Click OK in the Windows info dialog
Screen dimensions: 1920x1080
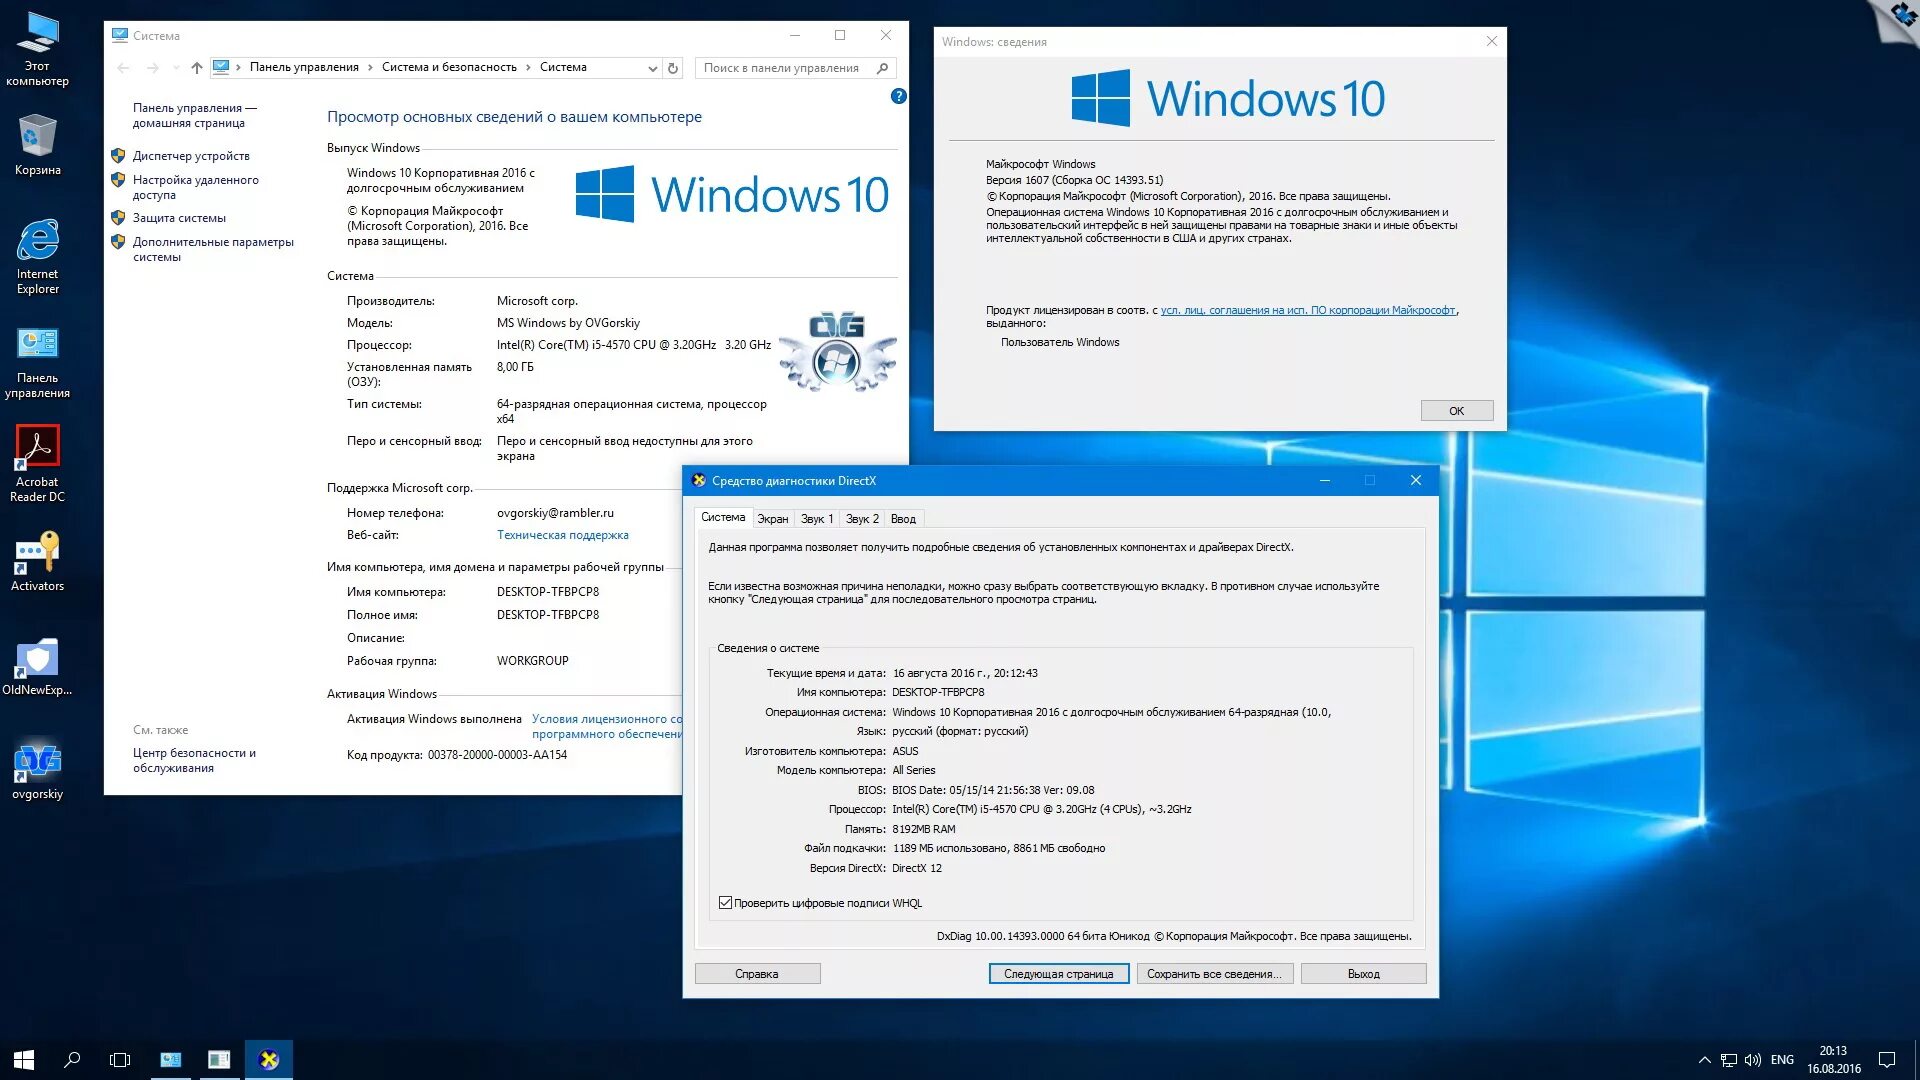point(1456,411)
